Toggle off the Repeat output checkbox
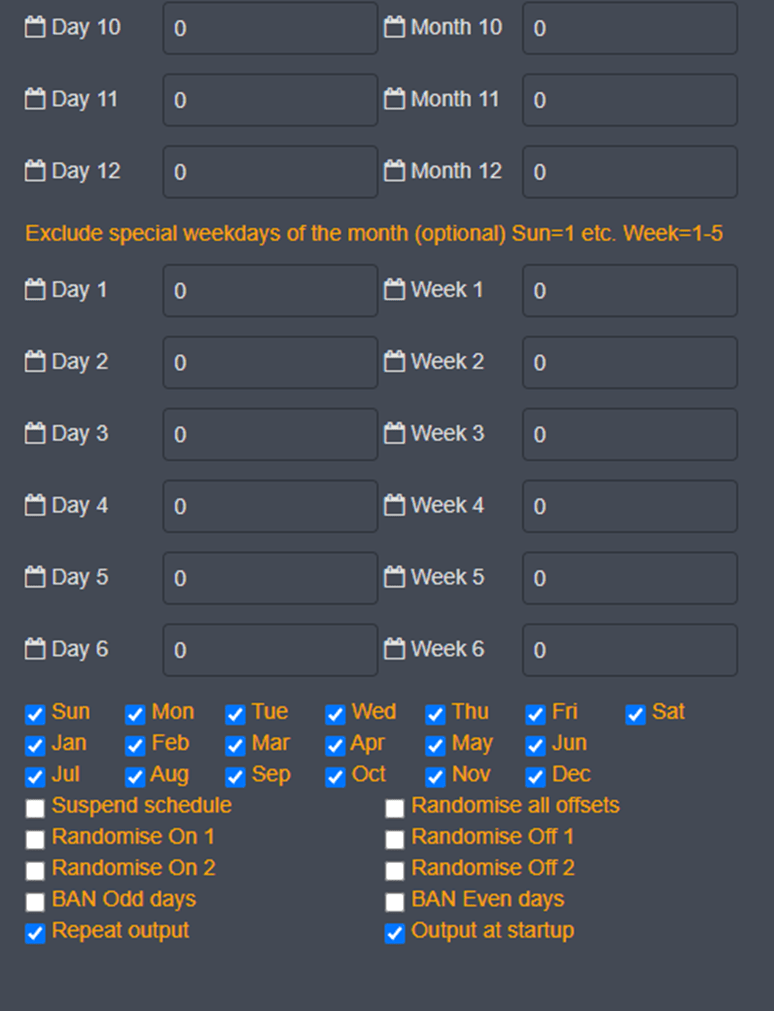The image size is (774, 1011). [x=35, y=933]
